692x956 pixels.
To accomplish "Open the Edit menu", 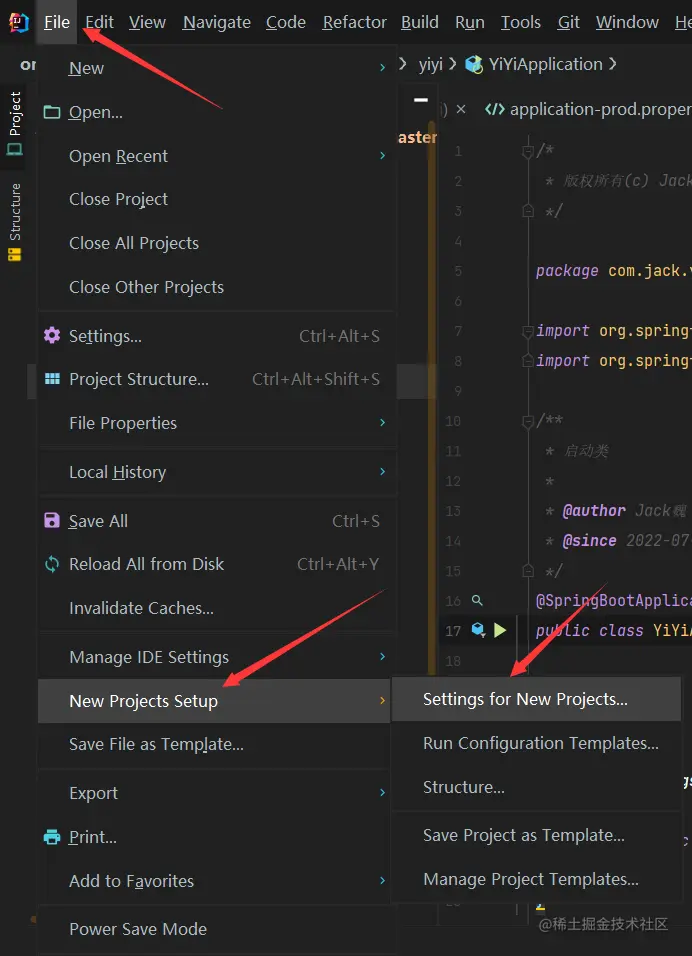I will tap(99, 23).
